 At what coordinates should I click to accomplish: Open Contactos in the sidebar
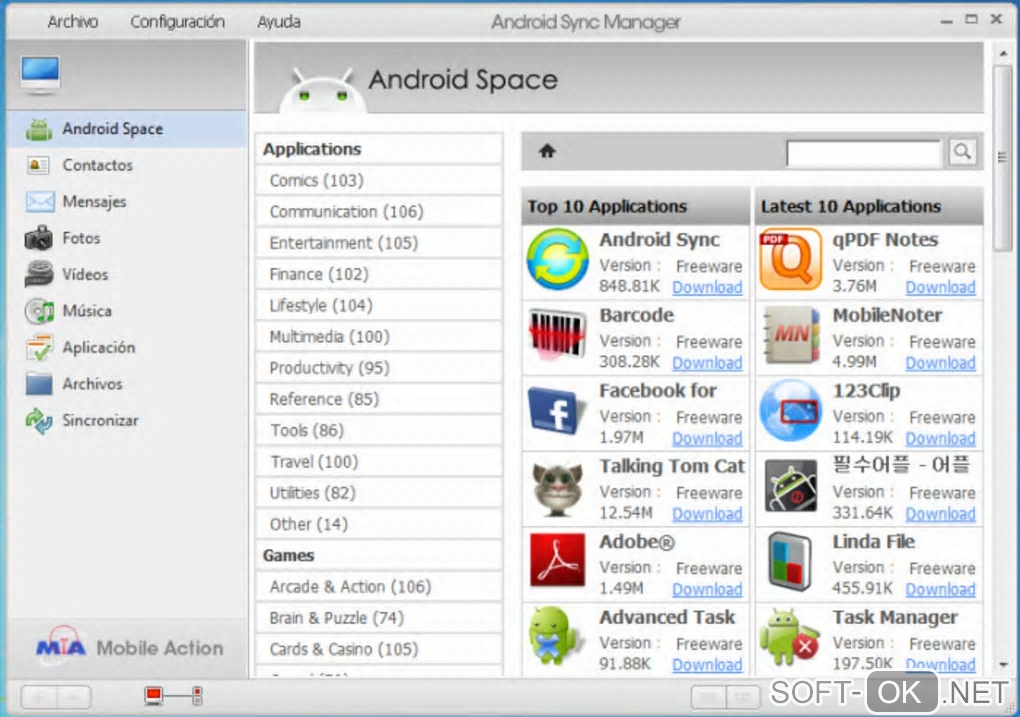tap(126, 165)
